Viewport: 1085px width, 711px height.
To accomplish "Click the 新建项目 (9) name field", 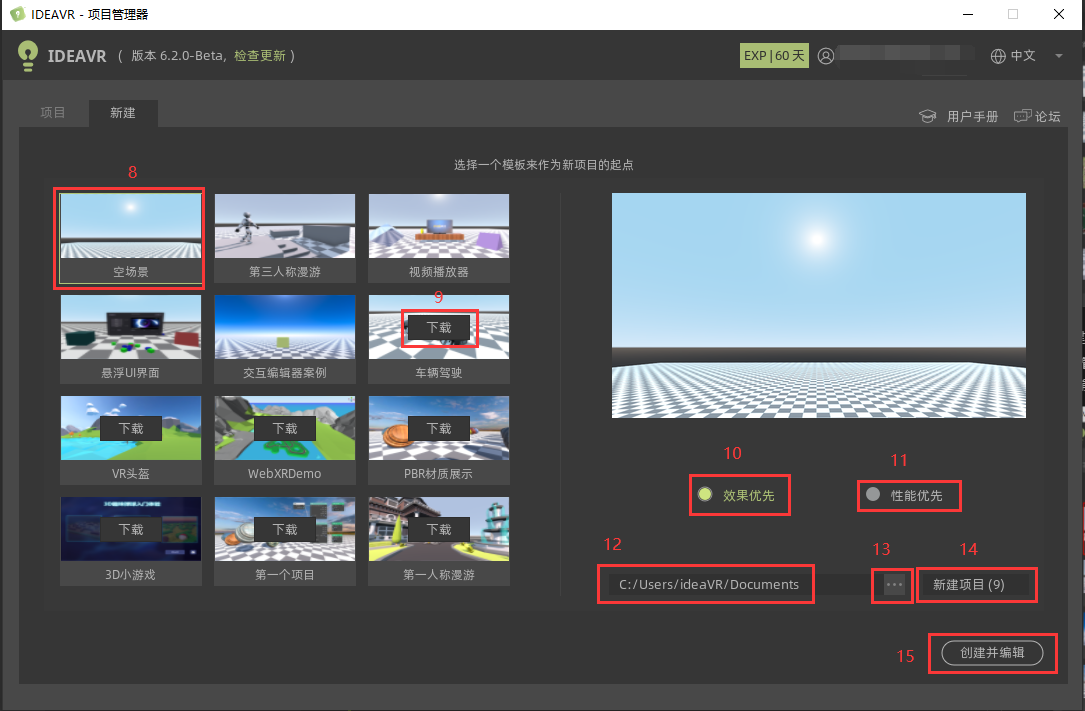I will pos(974,584).
